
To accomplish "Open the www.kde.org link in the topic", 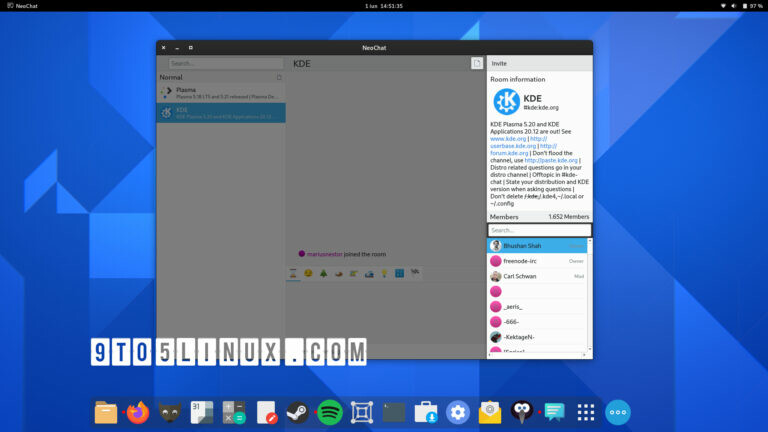I will [x=508, y=139].
